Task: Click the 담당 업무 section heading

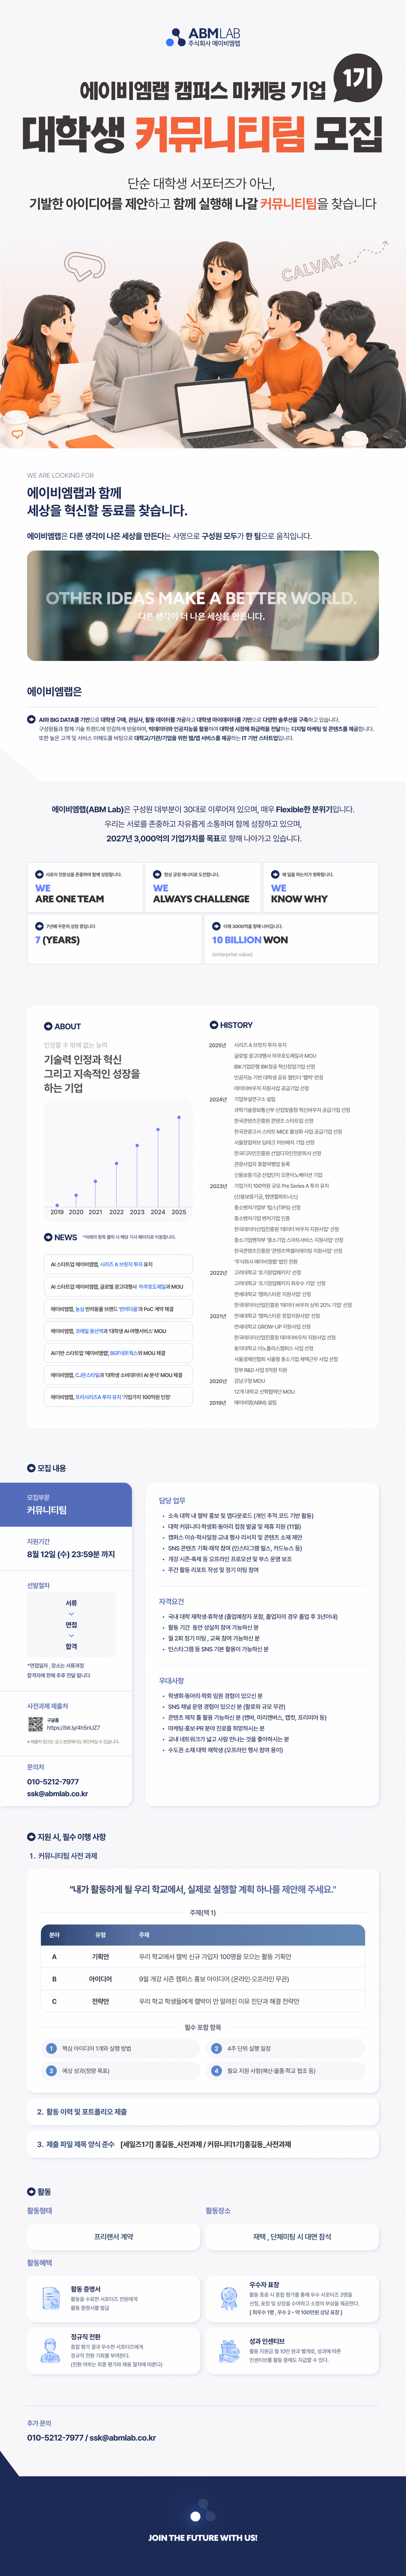Action: [x=172, y=1501]
